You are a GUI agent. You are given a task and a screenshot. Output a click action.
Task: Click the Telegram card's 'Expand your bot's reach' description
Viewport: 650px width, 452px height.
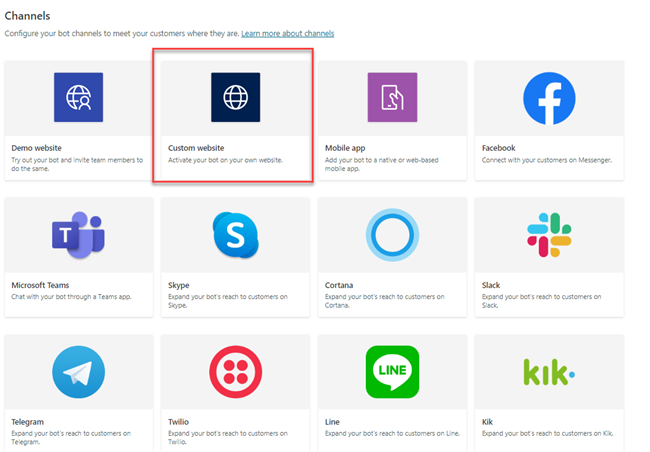(x=71, y=437)
